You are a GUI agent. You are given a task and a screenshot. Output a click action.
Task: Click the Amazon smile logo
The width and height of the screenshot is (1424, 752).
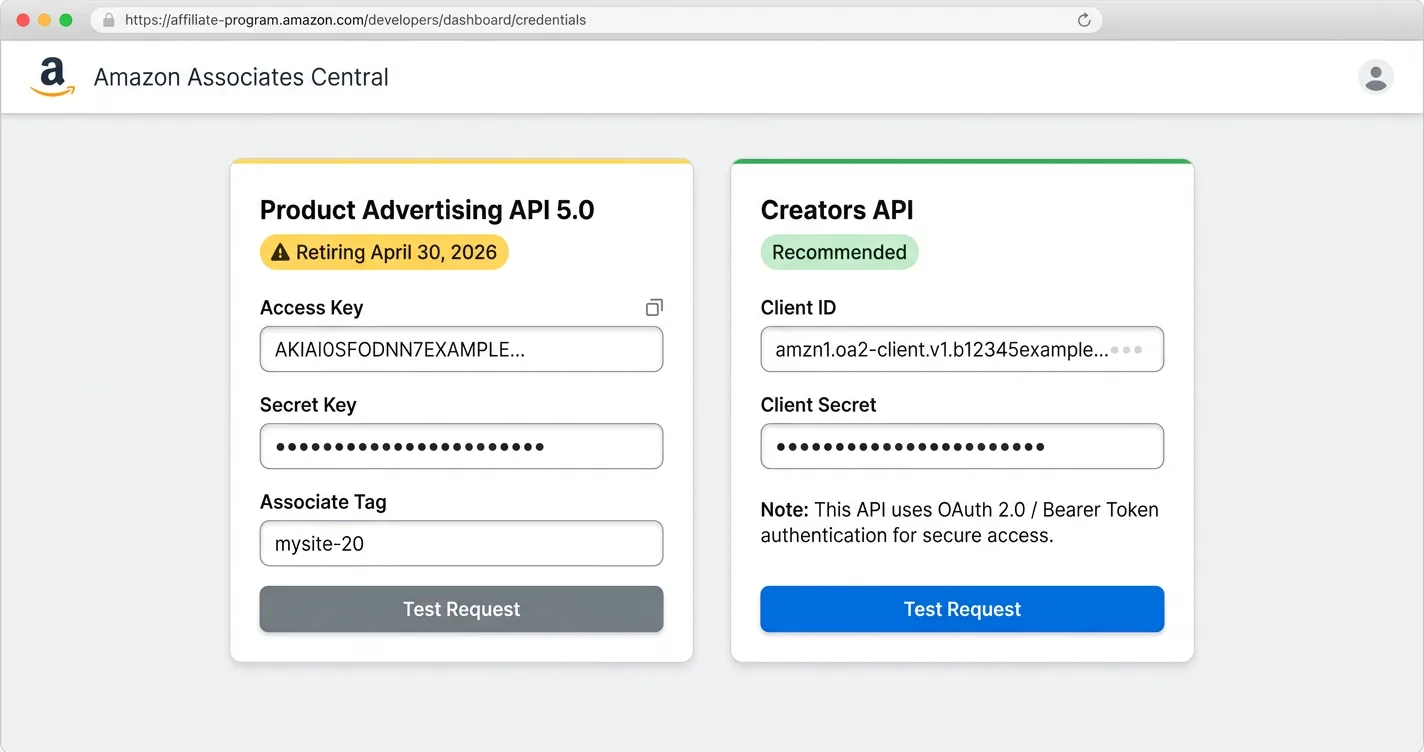tap(51, 75)
